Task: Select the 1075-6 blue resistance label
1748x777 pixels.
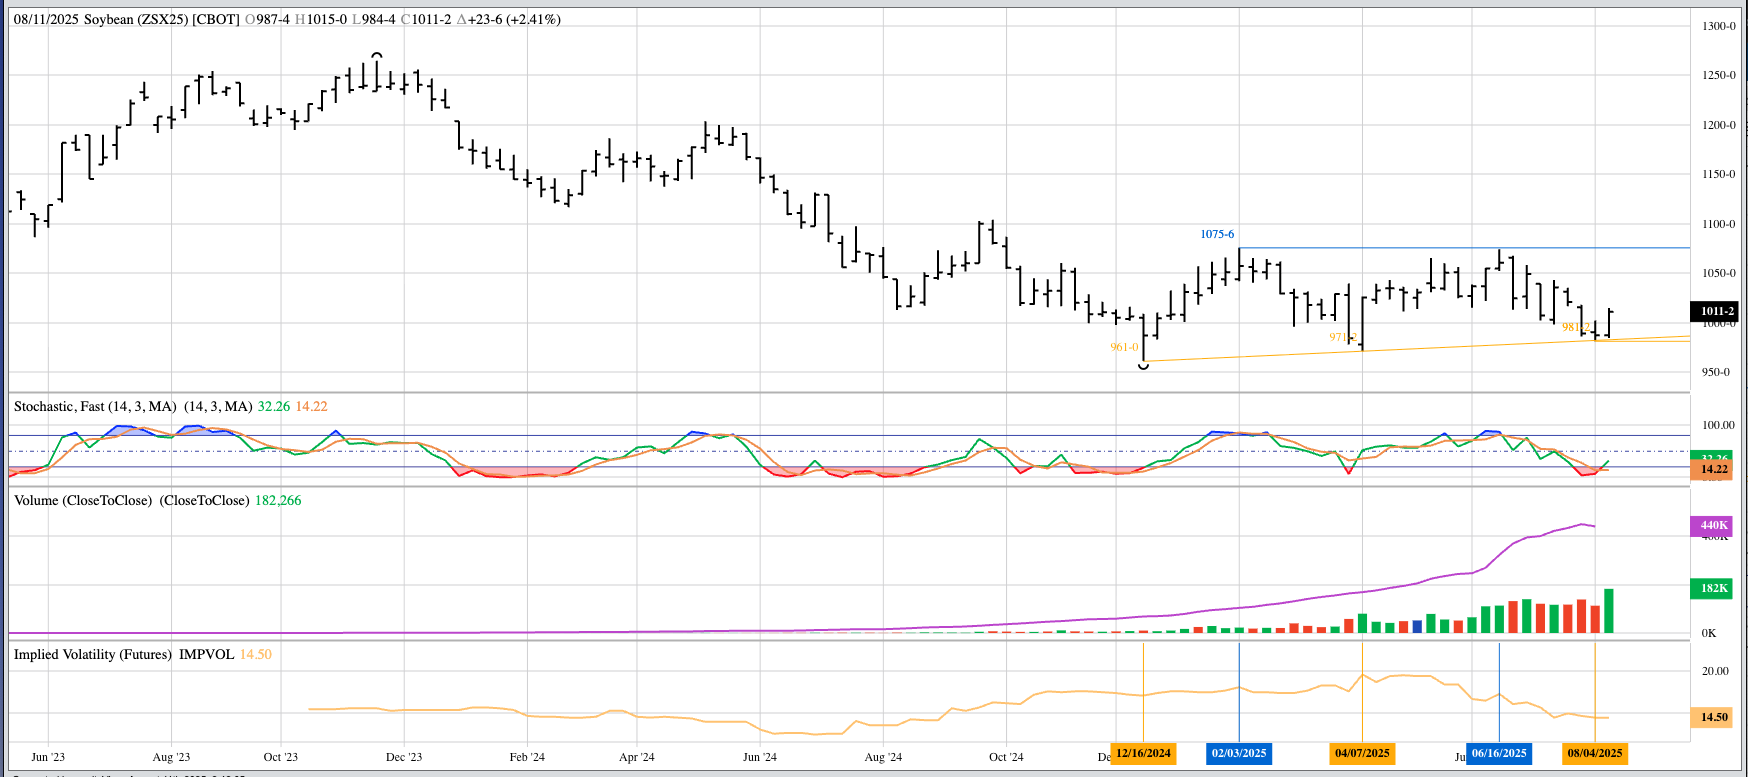Action: (1217, 234)
